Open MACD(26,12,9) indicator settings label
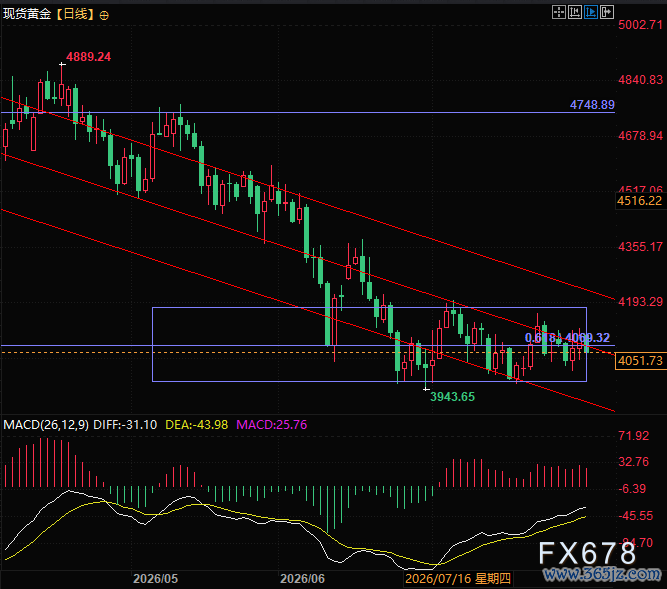This screenshot has width=667, height=589. [46, 424]
